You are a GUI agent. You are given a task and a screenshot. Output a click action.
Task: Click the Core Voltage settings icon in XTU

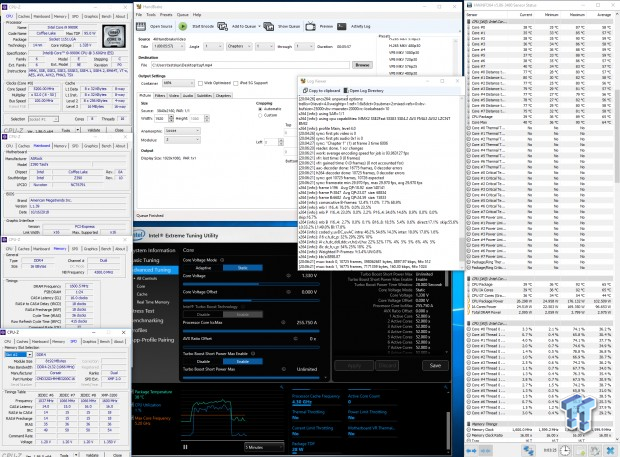[288, 276]
